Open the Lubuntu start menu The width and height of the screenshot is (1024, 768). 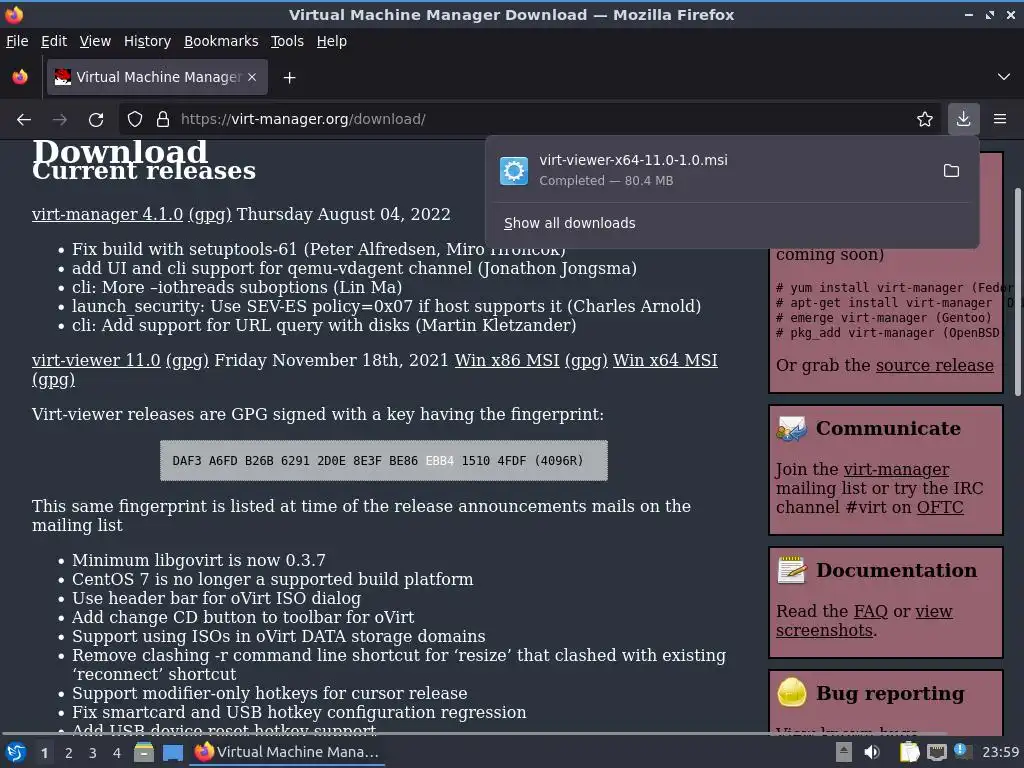pos(16,752)
